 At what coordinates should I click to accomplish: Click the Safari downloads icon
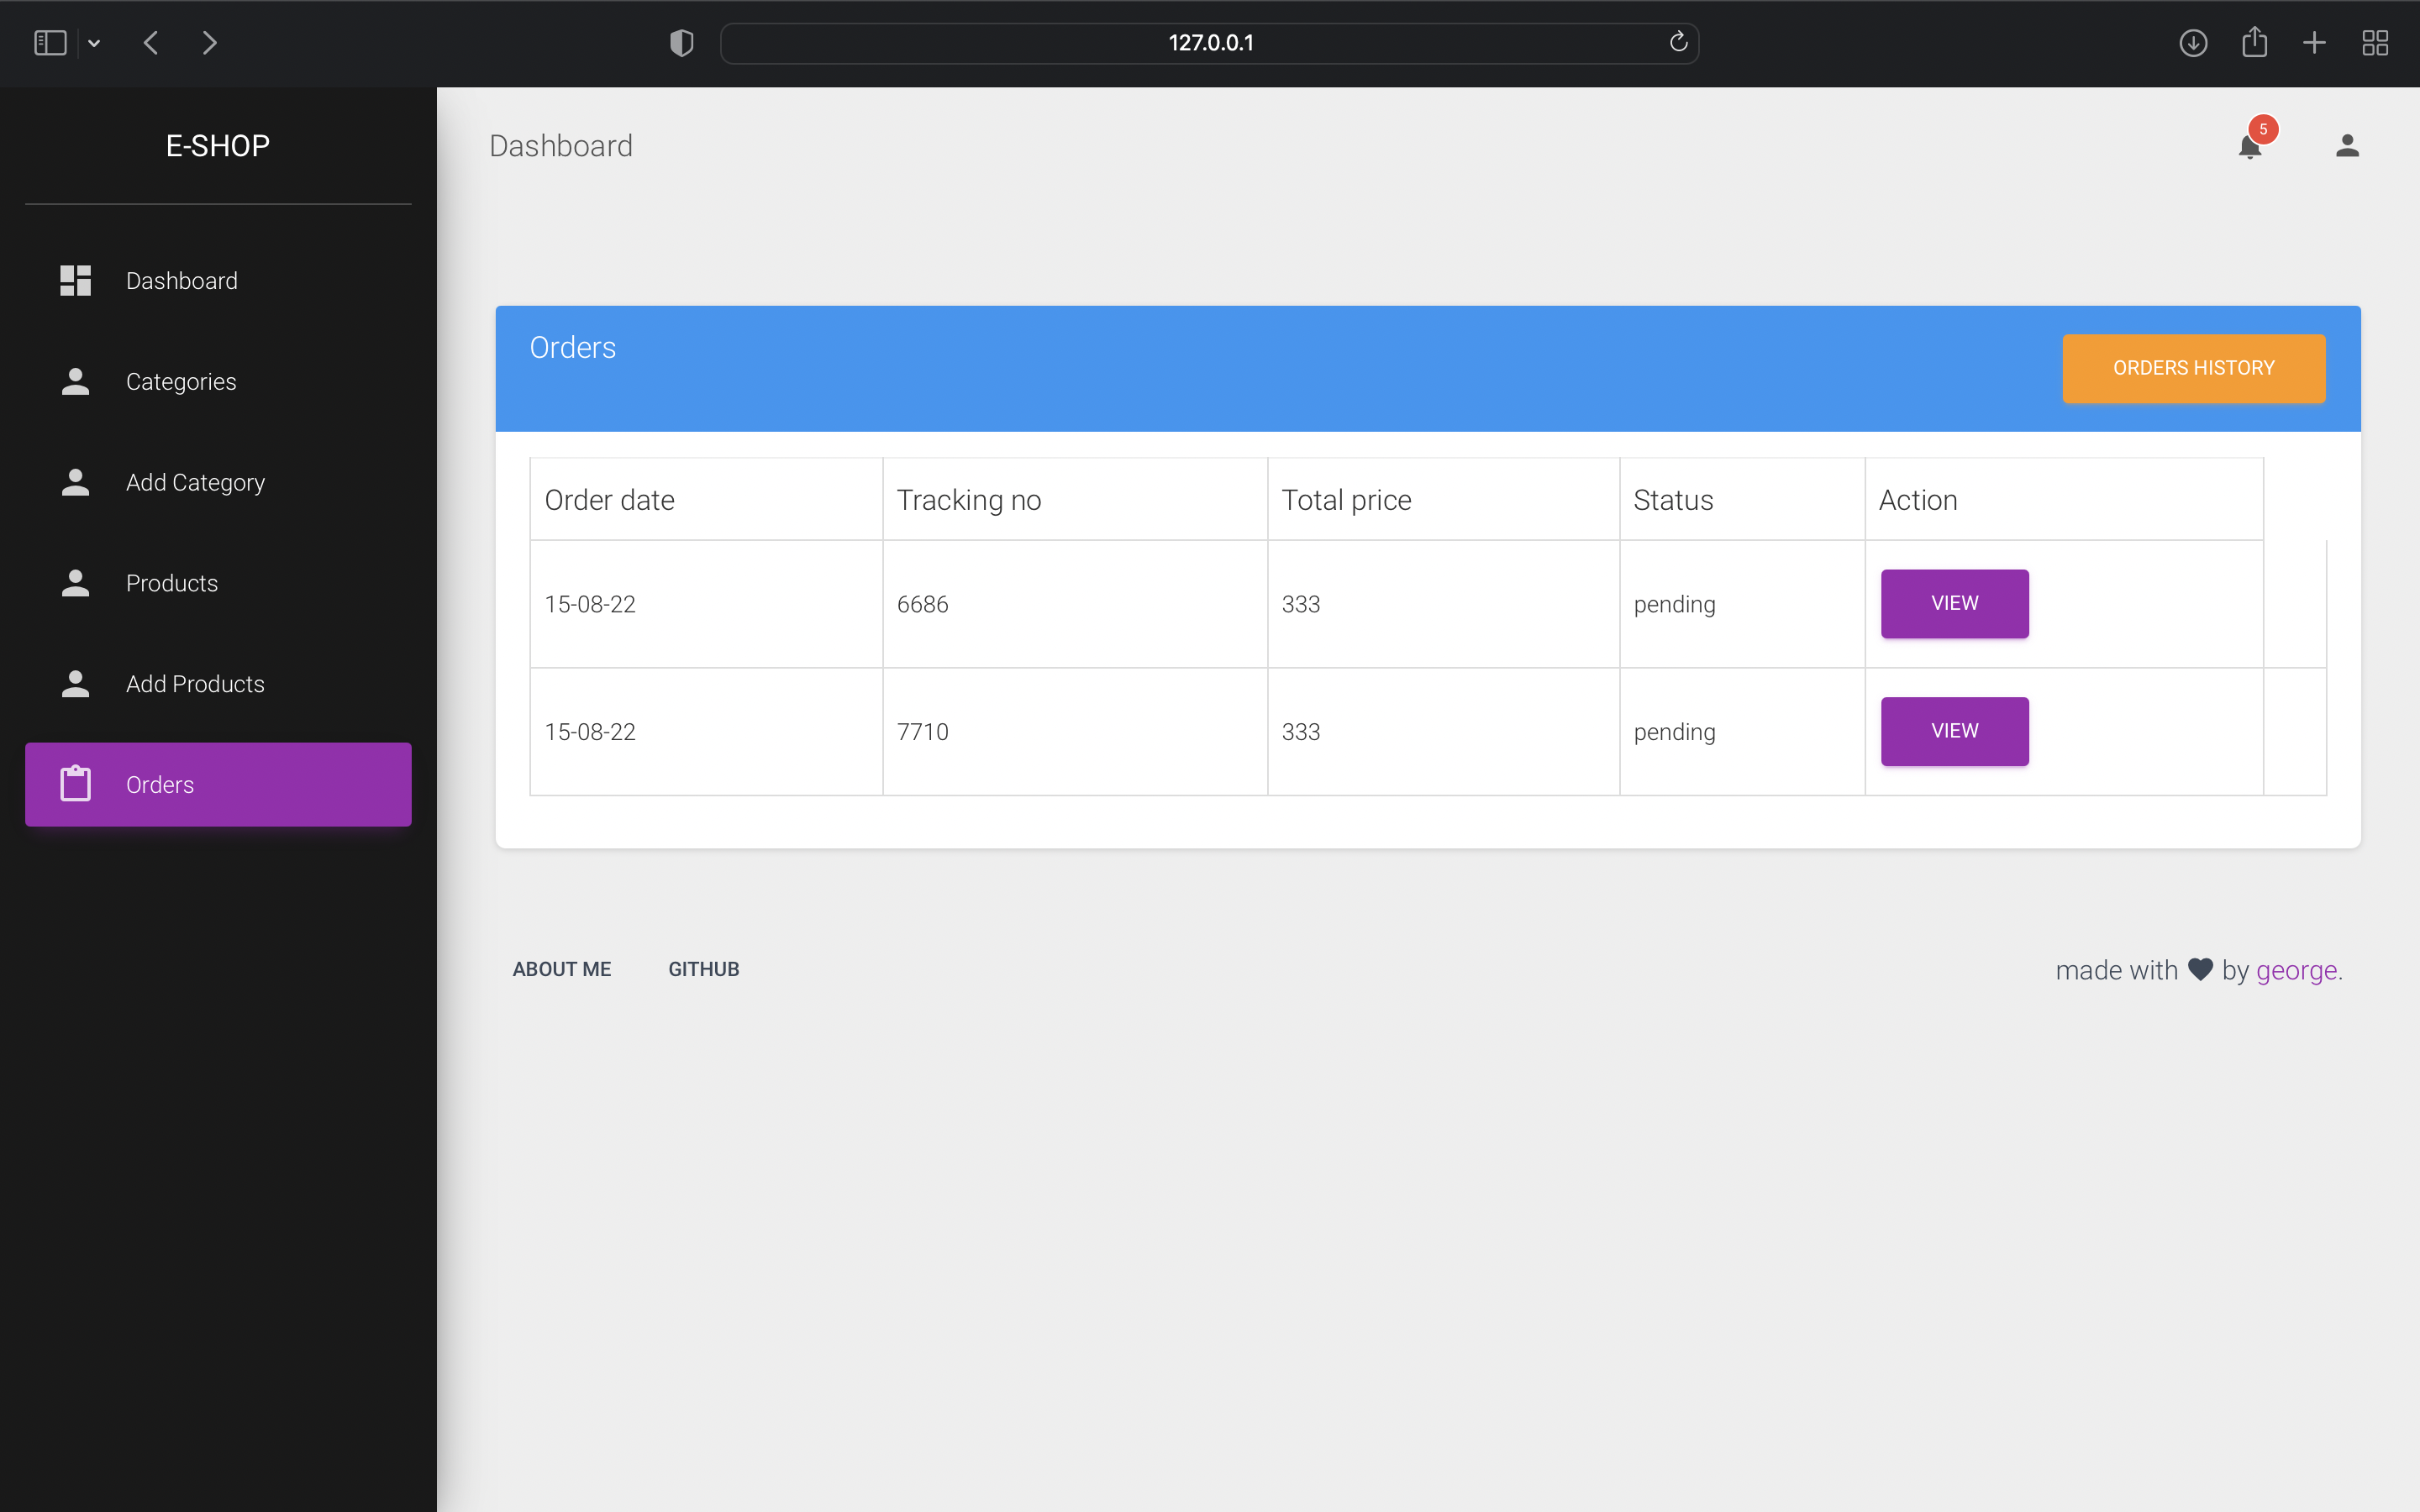click(2192, 43)
